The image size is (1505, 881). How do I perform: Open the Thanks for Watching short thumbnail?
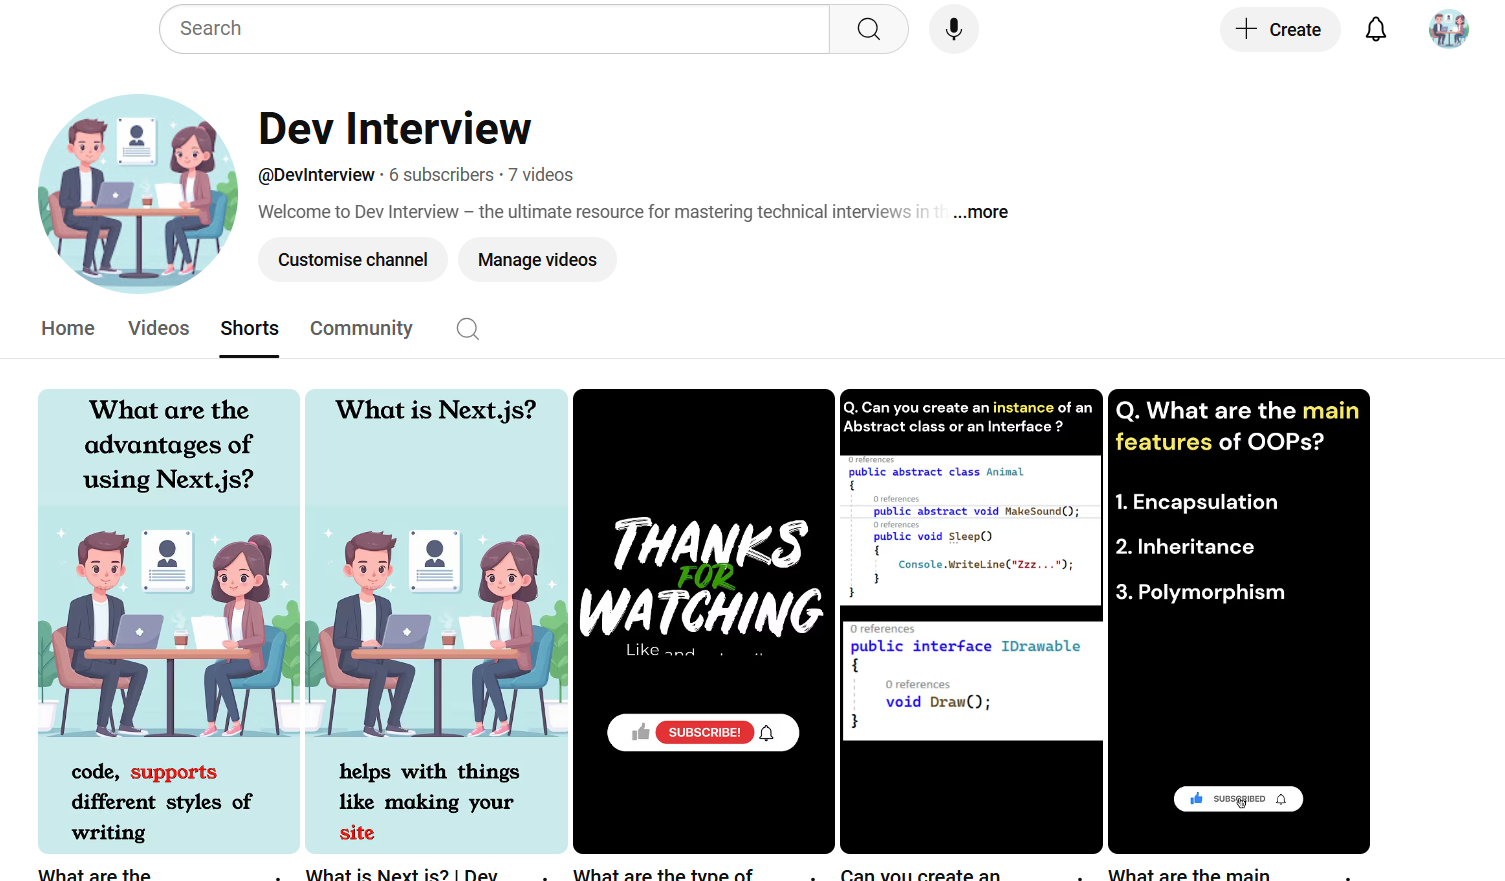(x=703, y=620)
